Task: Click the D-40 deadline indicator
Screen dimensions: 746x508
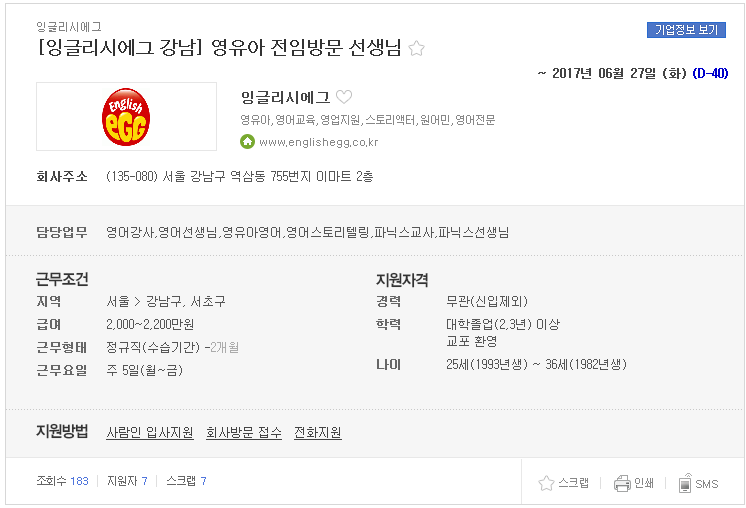Action: click(710, 73)
